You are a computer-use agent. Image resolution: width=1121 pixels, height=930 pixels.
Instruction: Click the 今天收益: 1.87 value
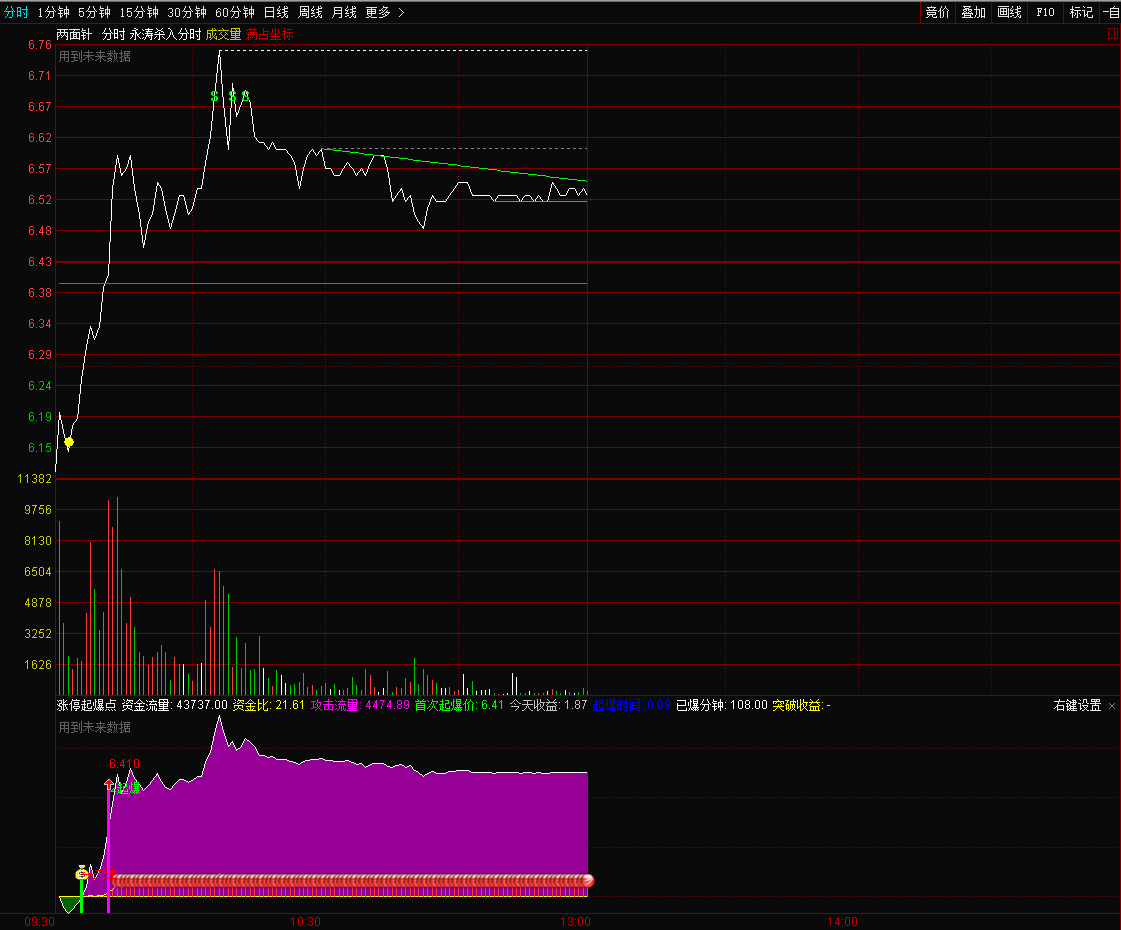click(548, 706)
